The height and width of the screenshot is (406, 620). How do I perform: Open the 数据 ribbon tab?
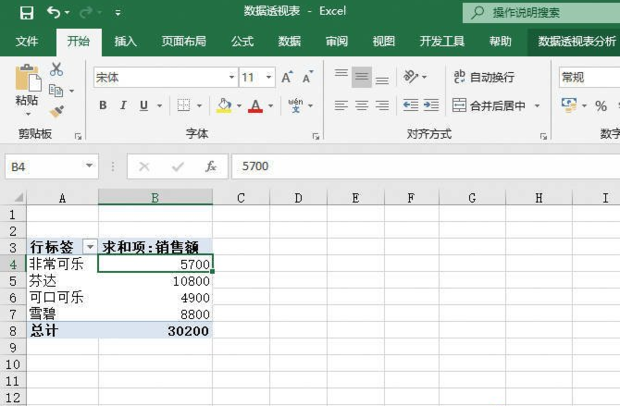(289, 41)
